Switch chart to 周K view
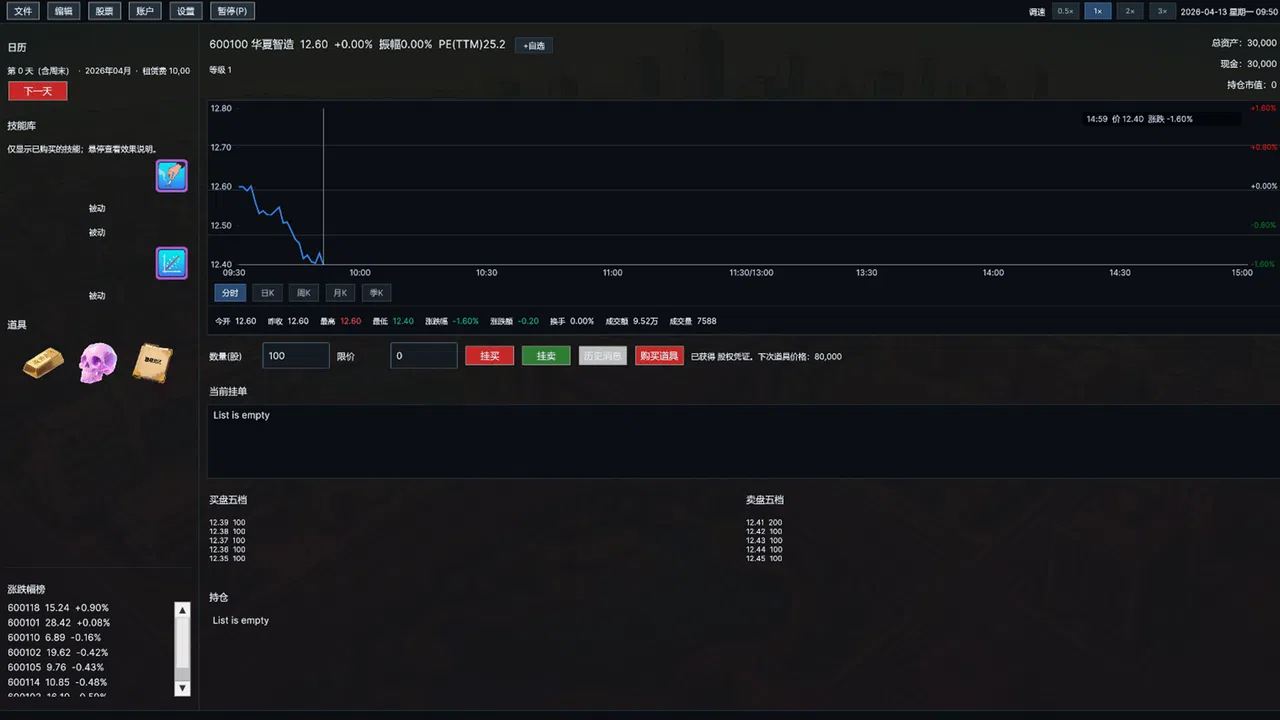Screen dimensions: 1280x720 coord(304,293)
